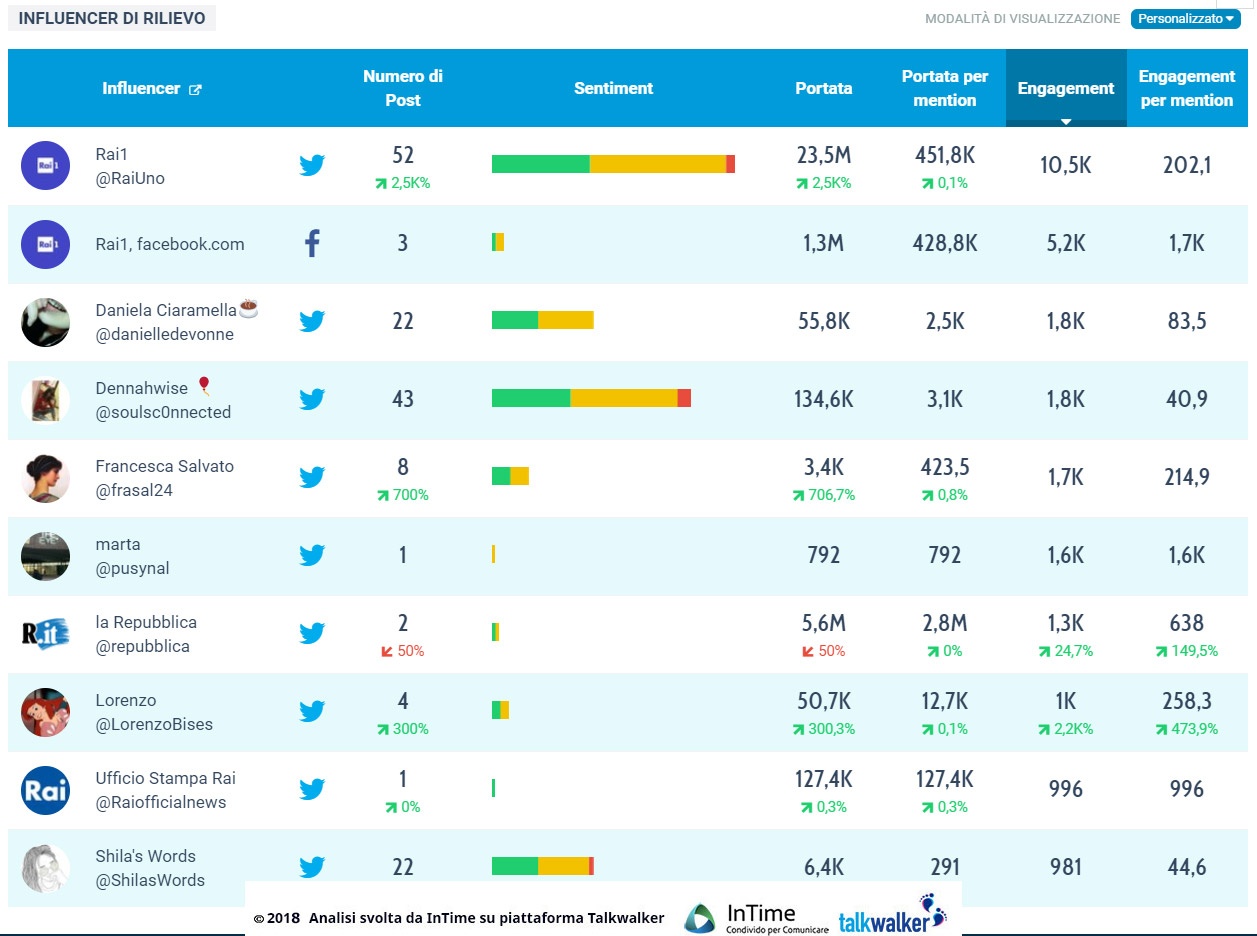The image size is (1257, 936).
Task: Open the @pusynal influencer link
Action: pos(132,568)
